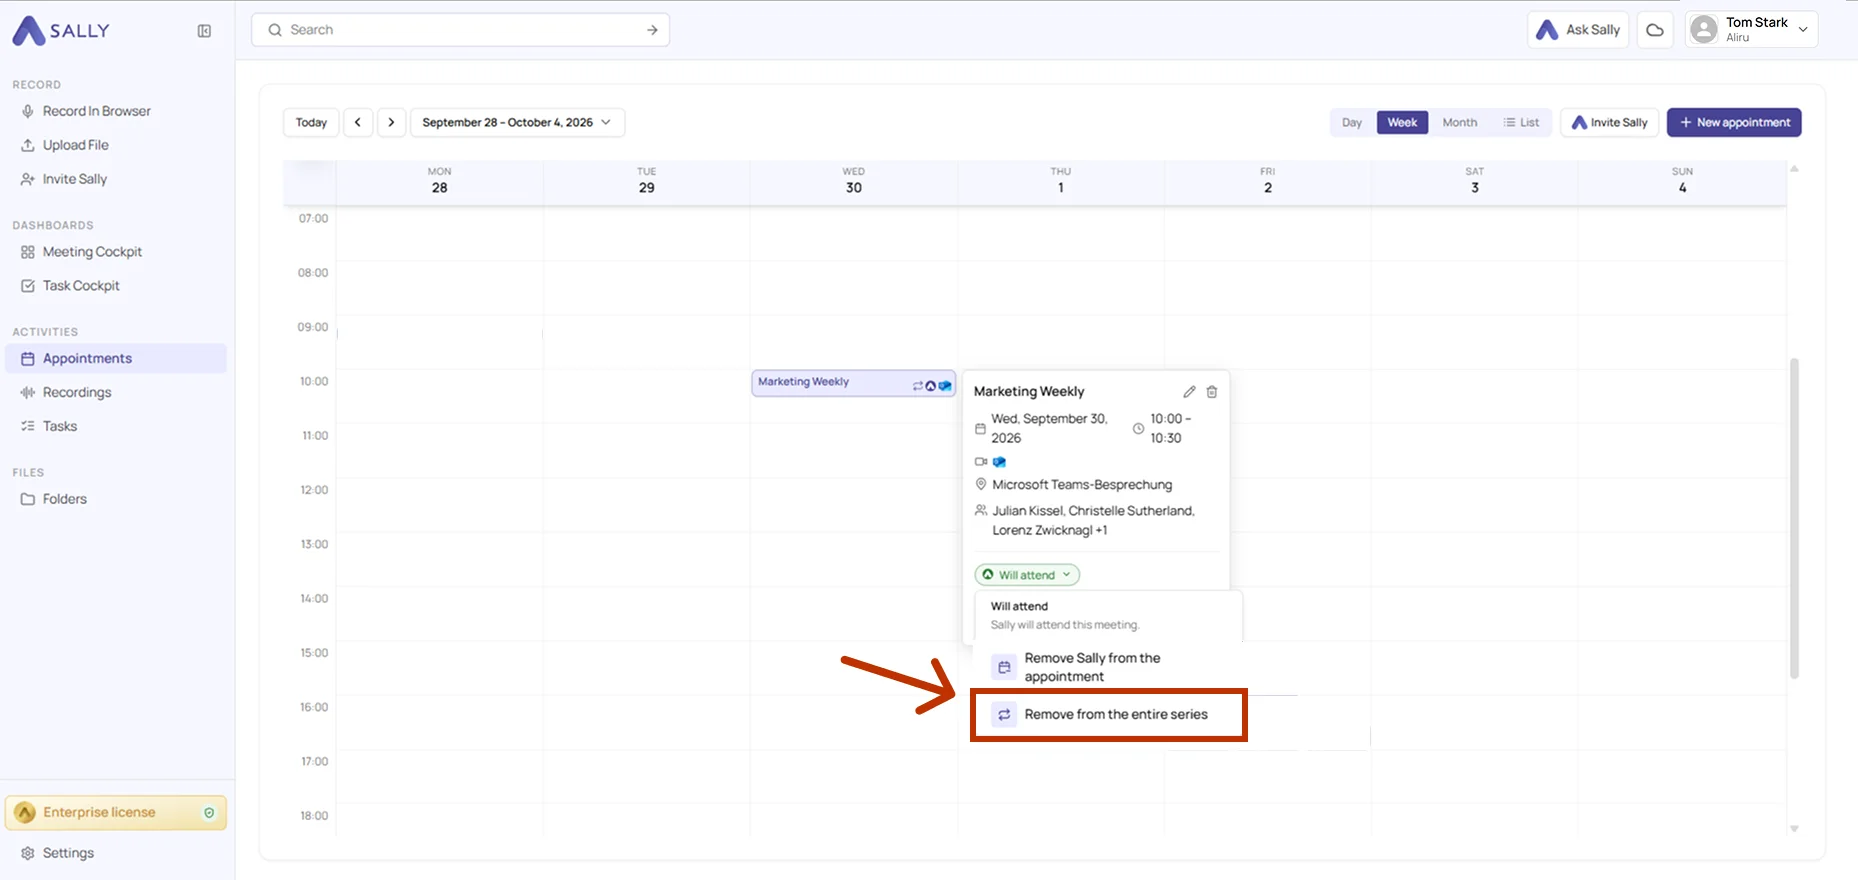Click the calendar vertical scrollbar
Image resolution: width=1858 pixels, height=880 pixels.
pyautogui.click(x=1794, y=518)
